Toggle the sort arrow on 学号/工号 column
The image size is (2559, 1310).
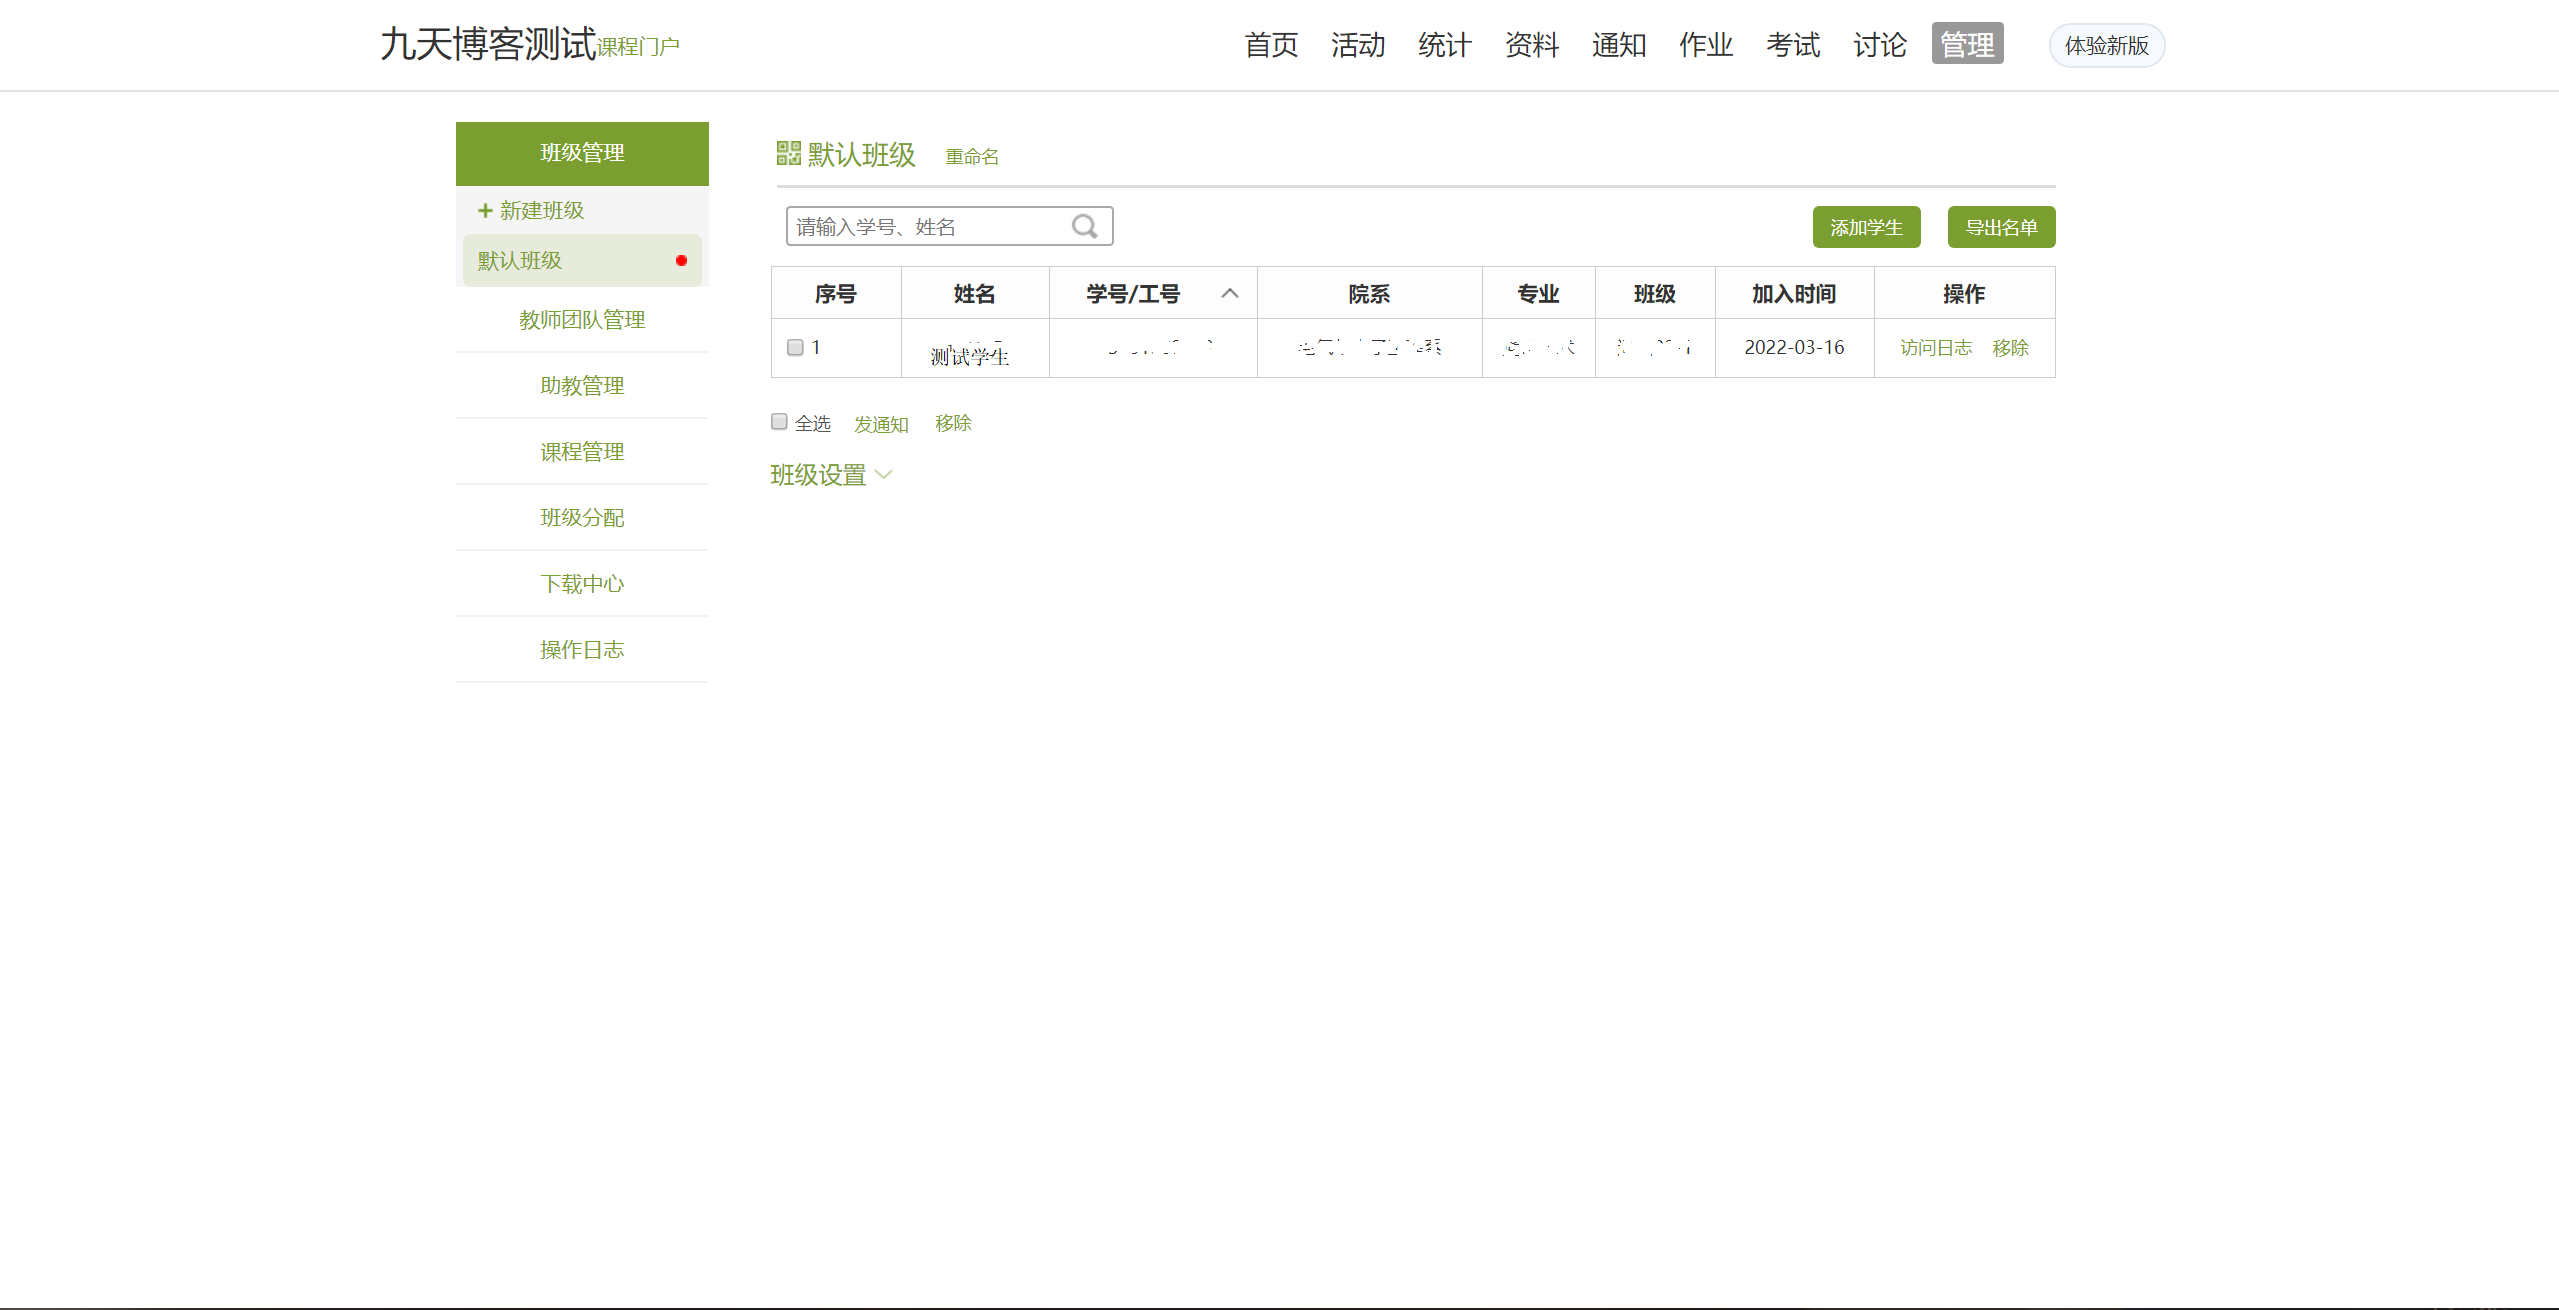(1229, 293)
